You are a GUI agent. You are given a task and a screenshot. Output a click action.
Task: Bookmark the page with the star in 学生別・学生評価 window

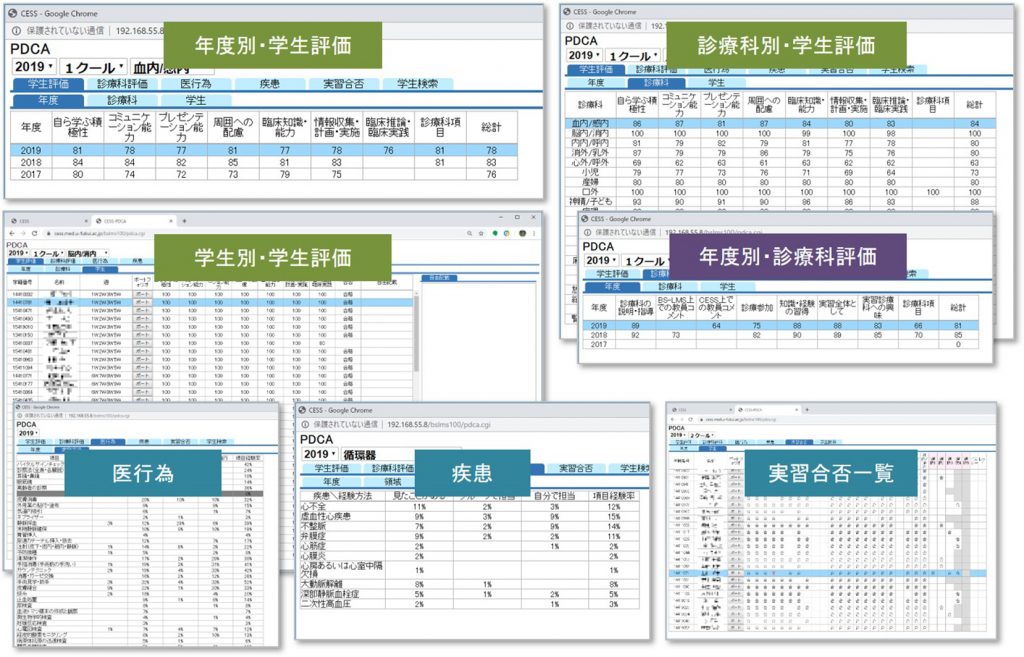click(481, 233)
